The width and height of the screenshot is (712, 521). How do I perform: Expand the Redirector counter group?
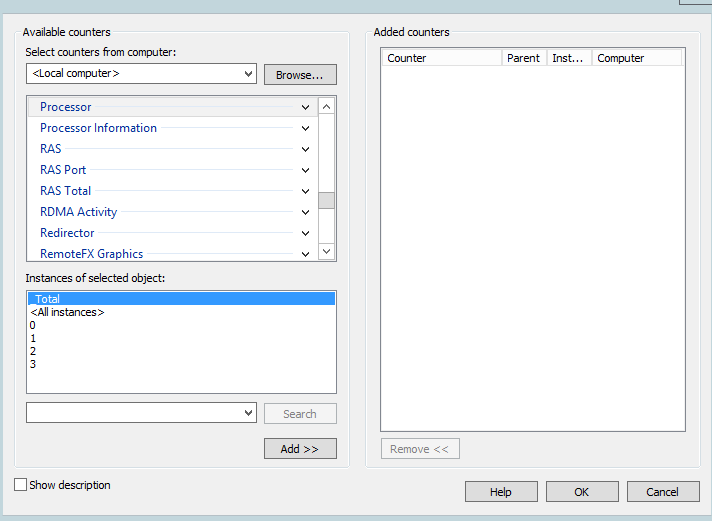305,233
